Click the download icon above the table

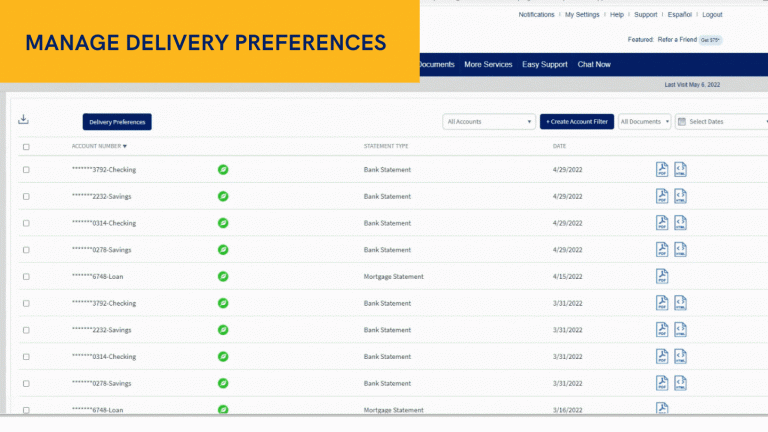click(x=24, y=120)
